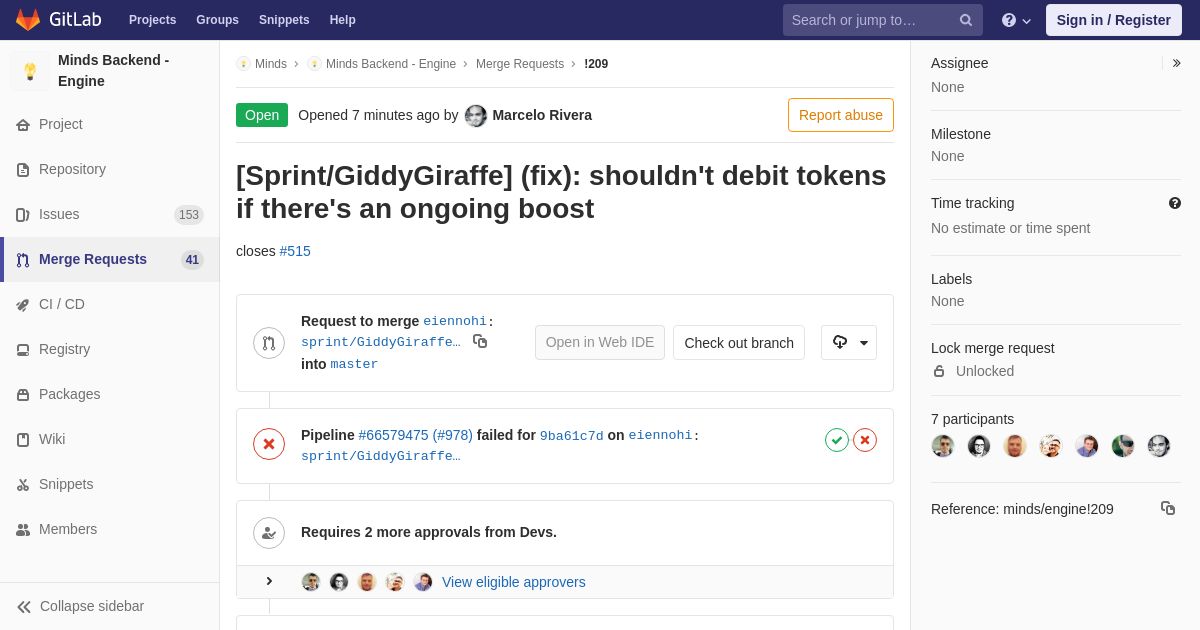Image resolution: width=1200 pixels, height=630 pixels.
Task: Click Check out branch button
Action: (x=739, y=343)
